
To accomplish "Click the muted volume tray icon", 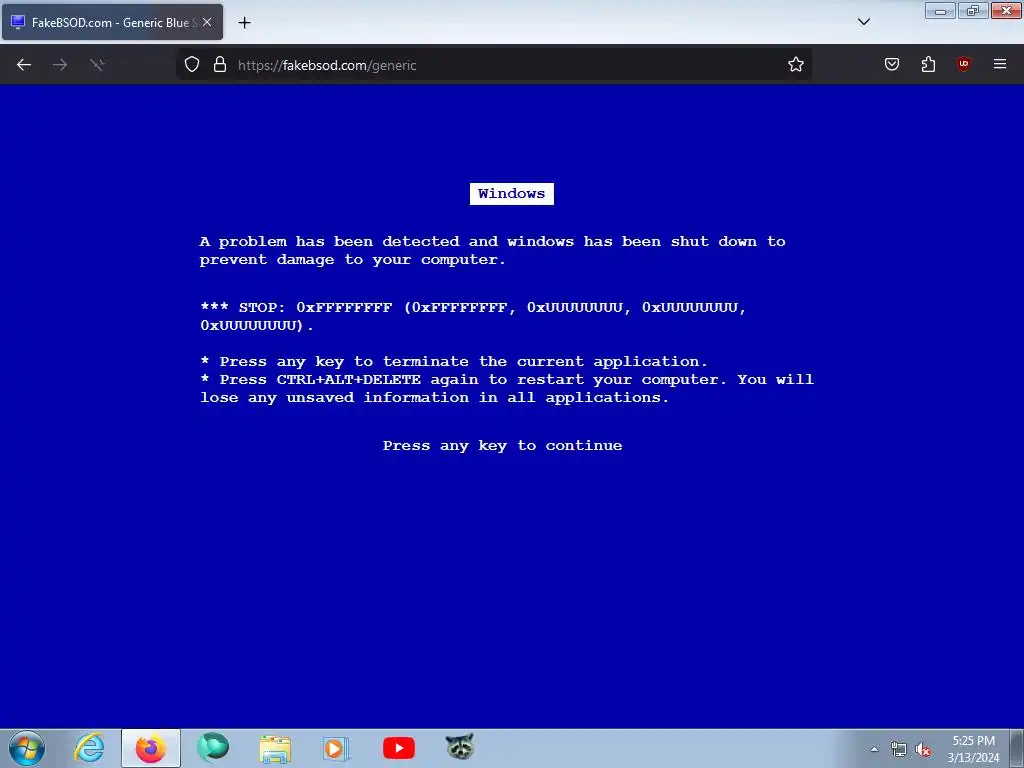I will [923, 749].
